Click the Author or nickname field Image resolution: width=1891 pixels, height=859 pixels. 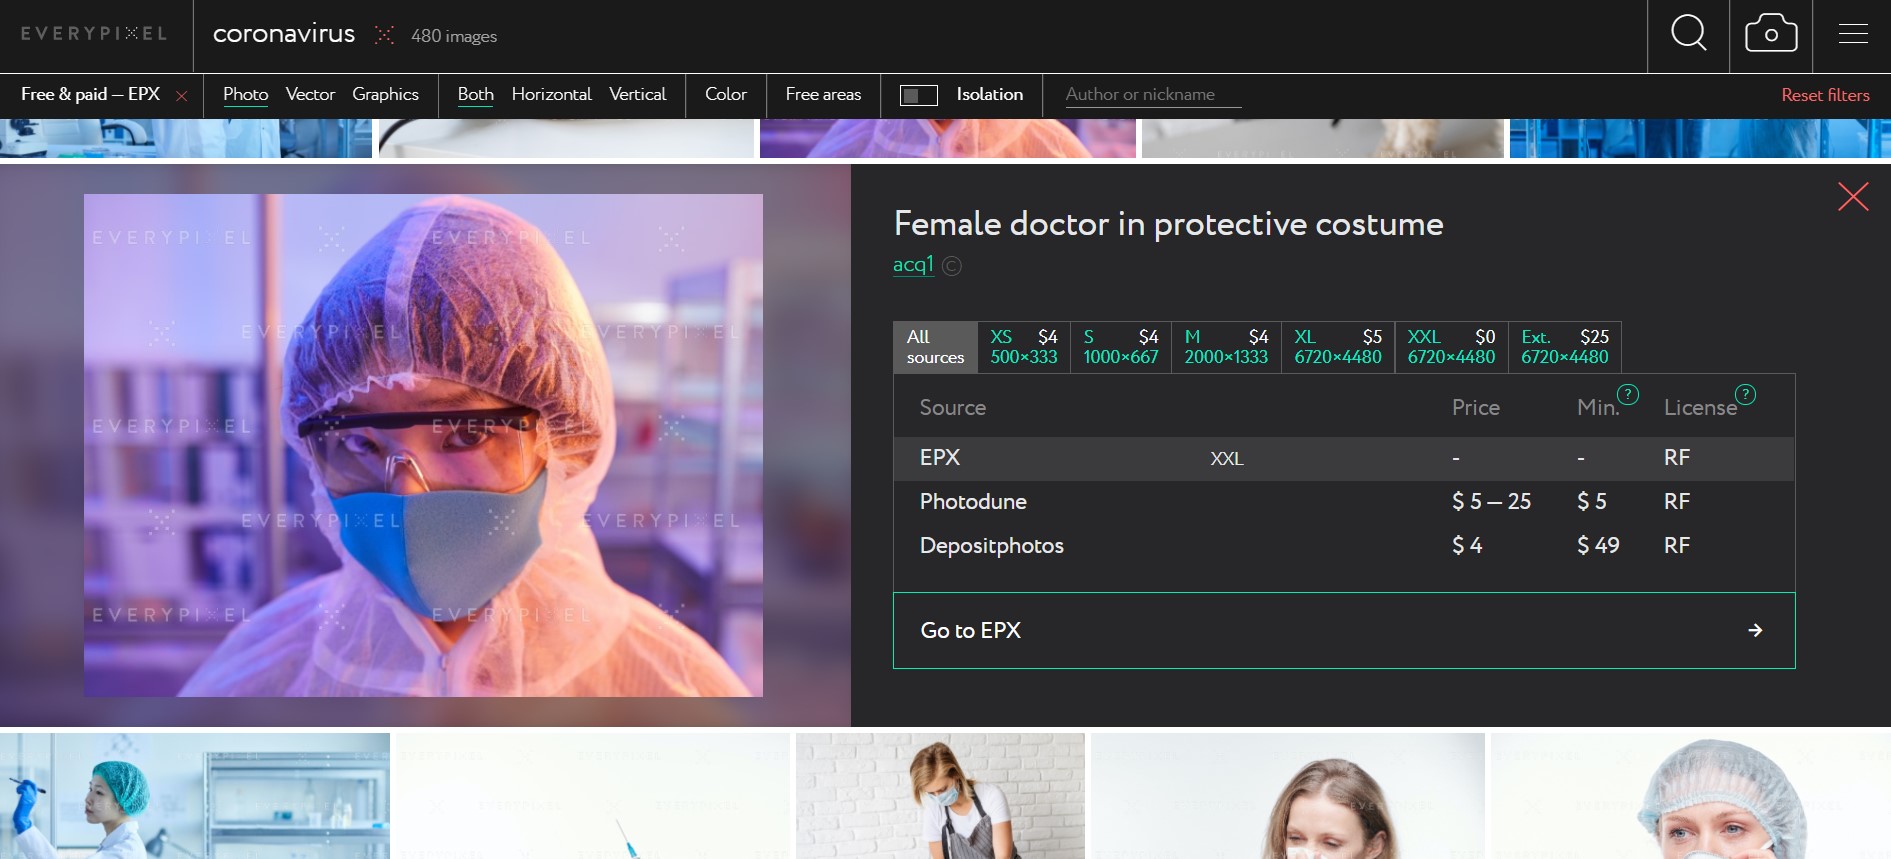[1152, 94]
